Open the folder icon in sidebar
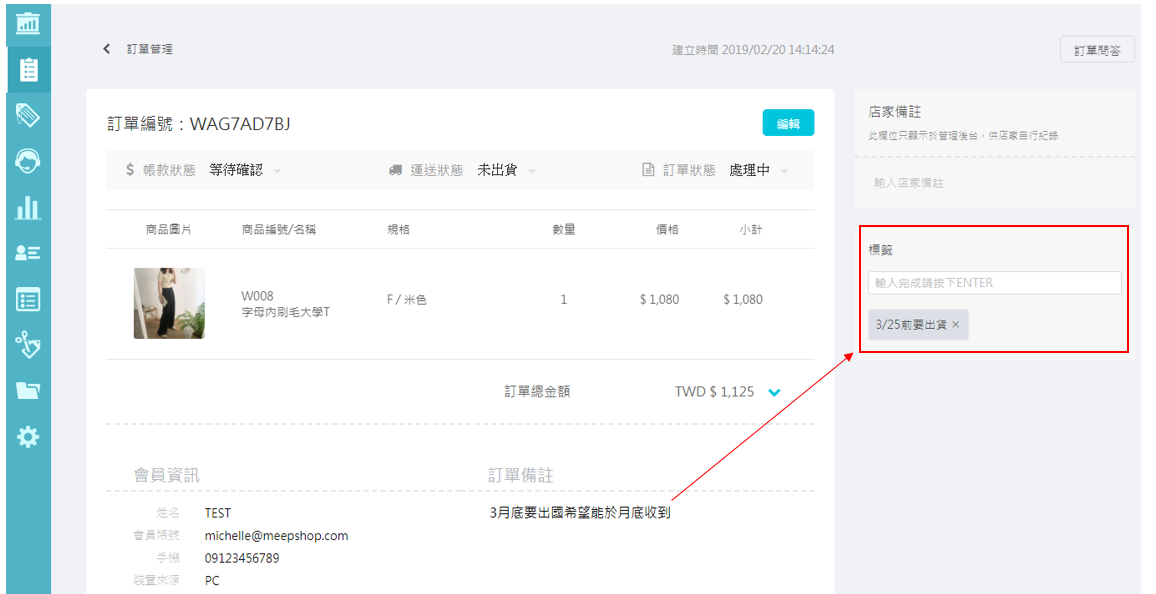The height and width of the screenshot is (594, 1156). 28,391
